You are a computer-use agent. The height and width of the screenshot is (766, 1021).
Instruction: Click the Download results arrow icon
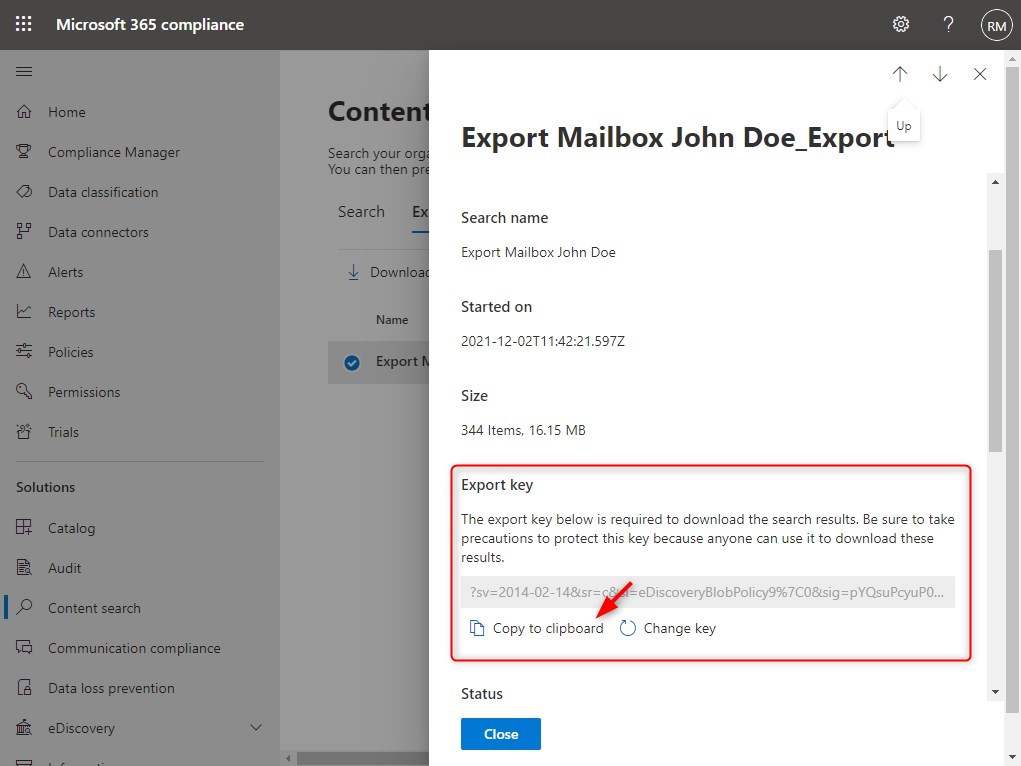click(x=353, y=272)
